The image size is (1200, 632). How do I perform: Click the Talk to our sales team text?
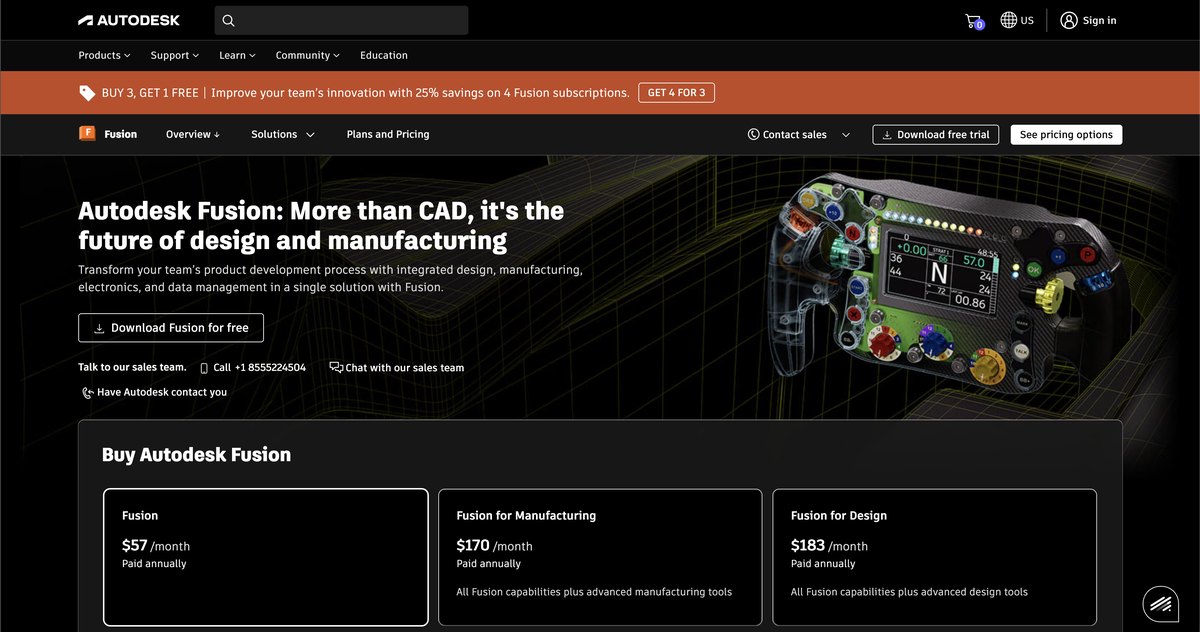(x=132, y=367)
